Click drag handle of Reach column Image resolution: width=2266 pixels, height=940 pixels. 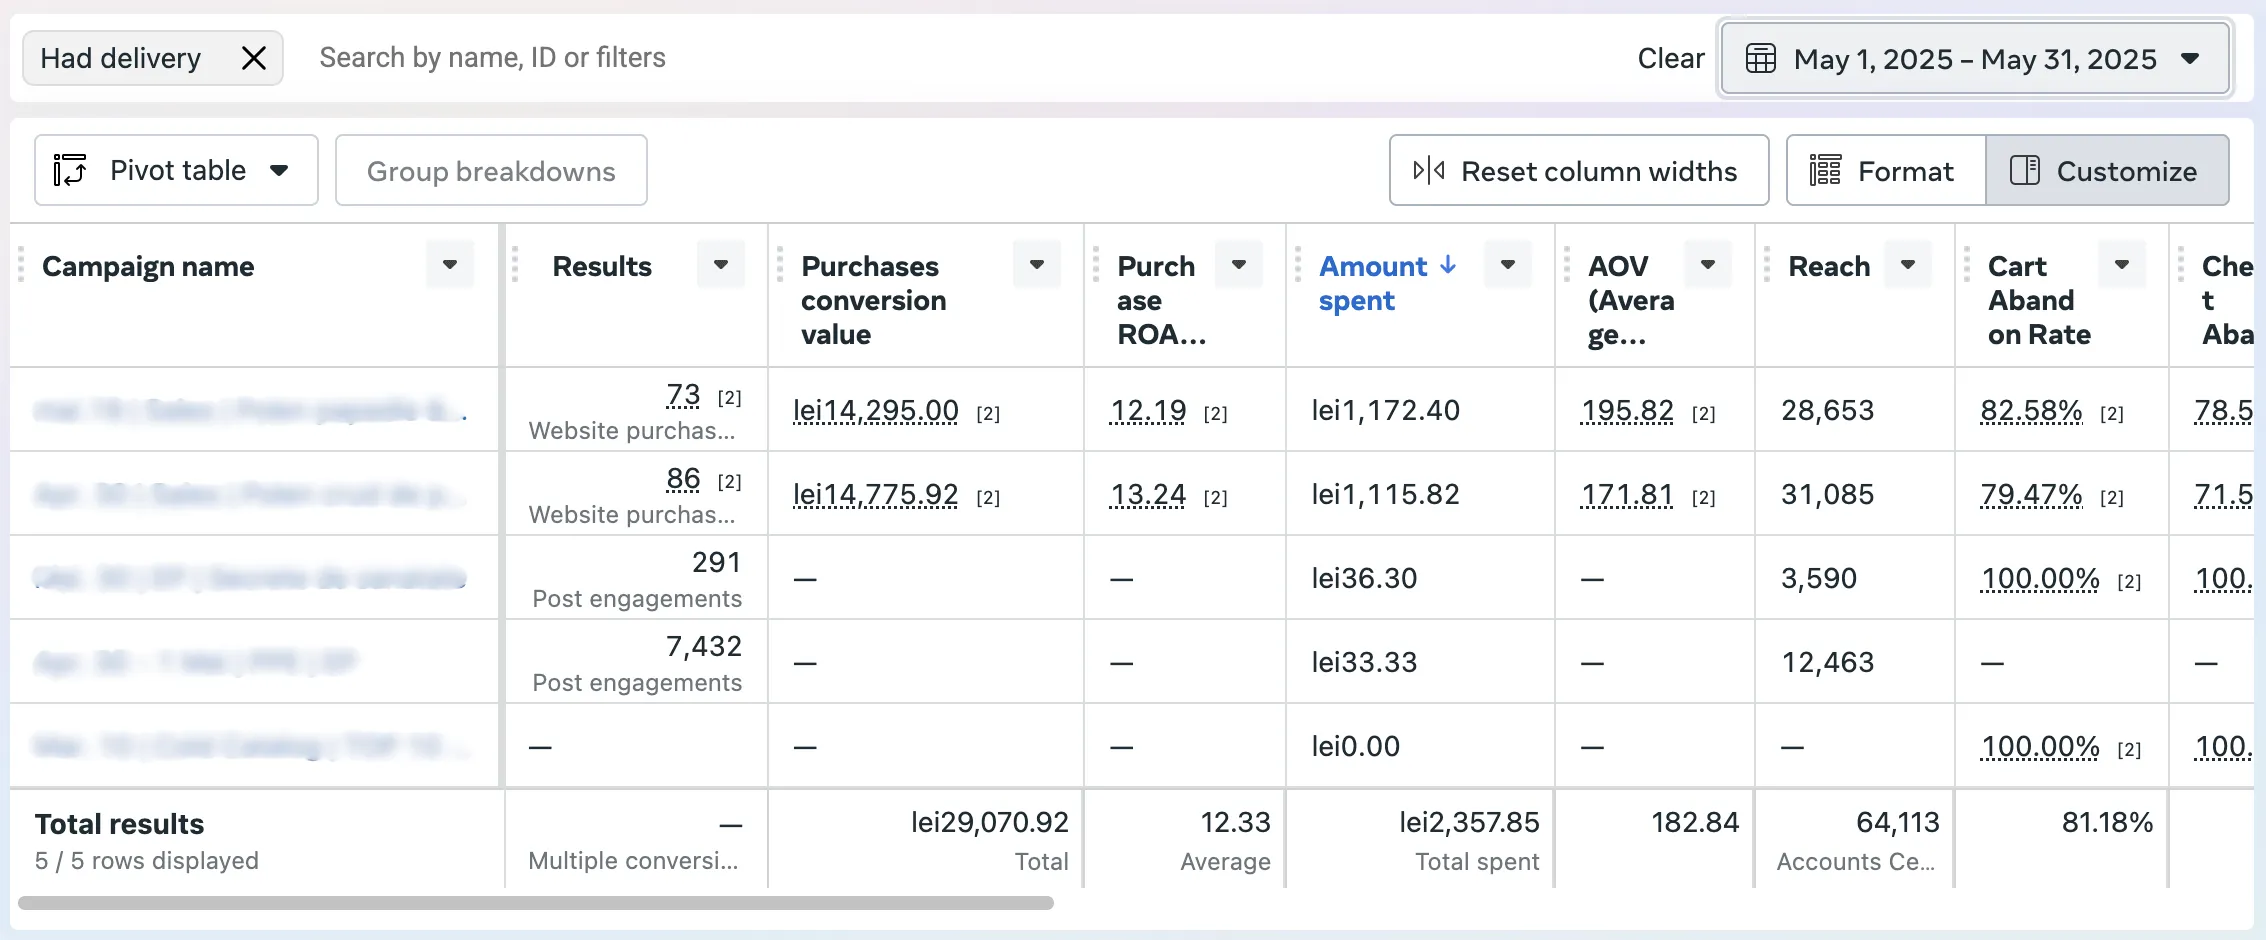click(x=1767, y=265)
